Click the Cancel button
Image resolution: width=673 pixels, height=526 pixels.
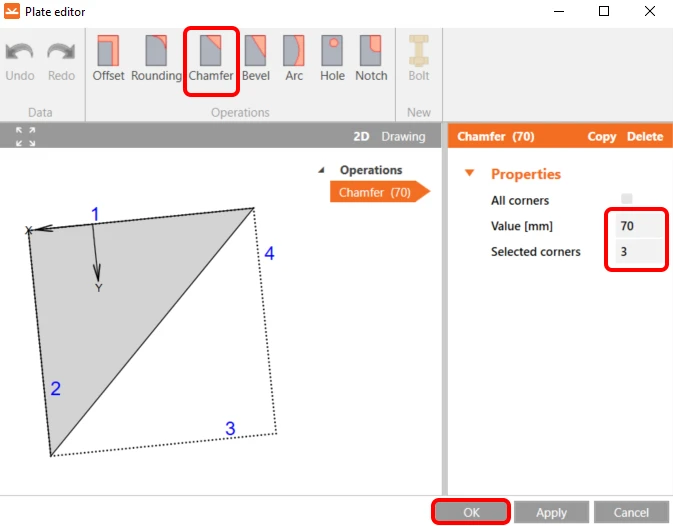point(631,512)
